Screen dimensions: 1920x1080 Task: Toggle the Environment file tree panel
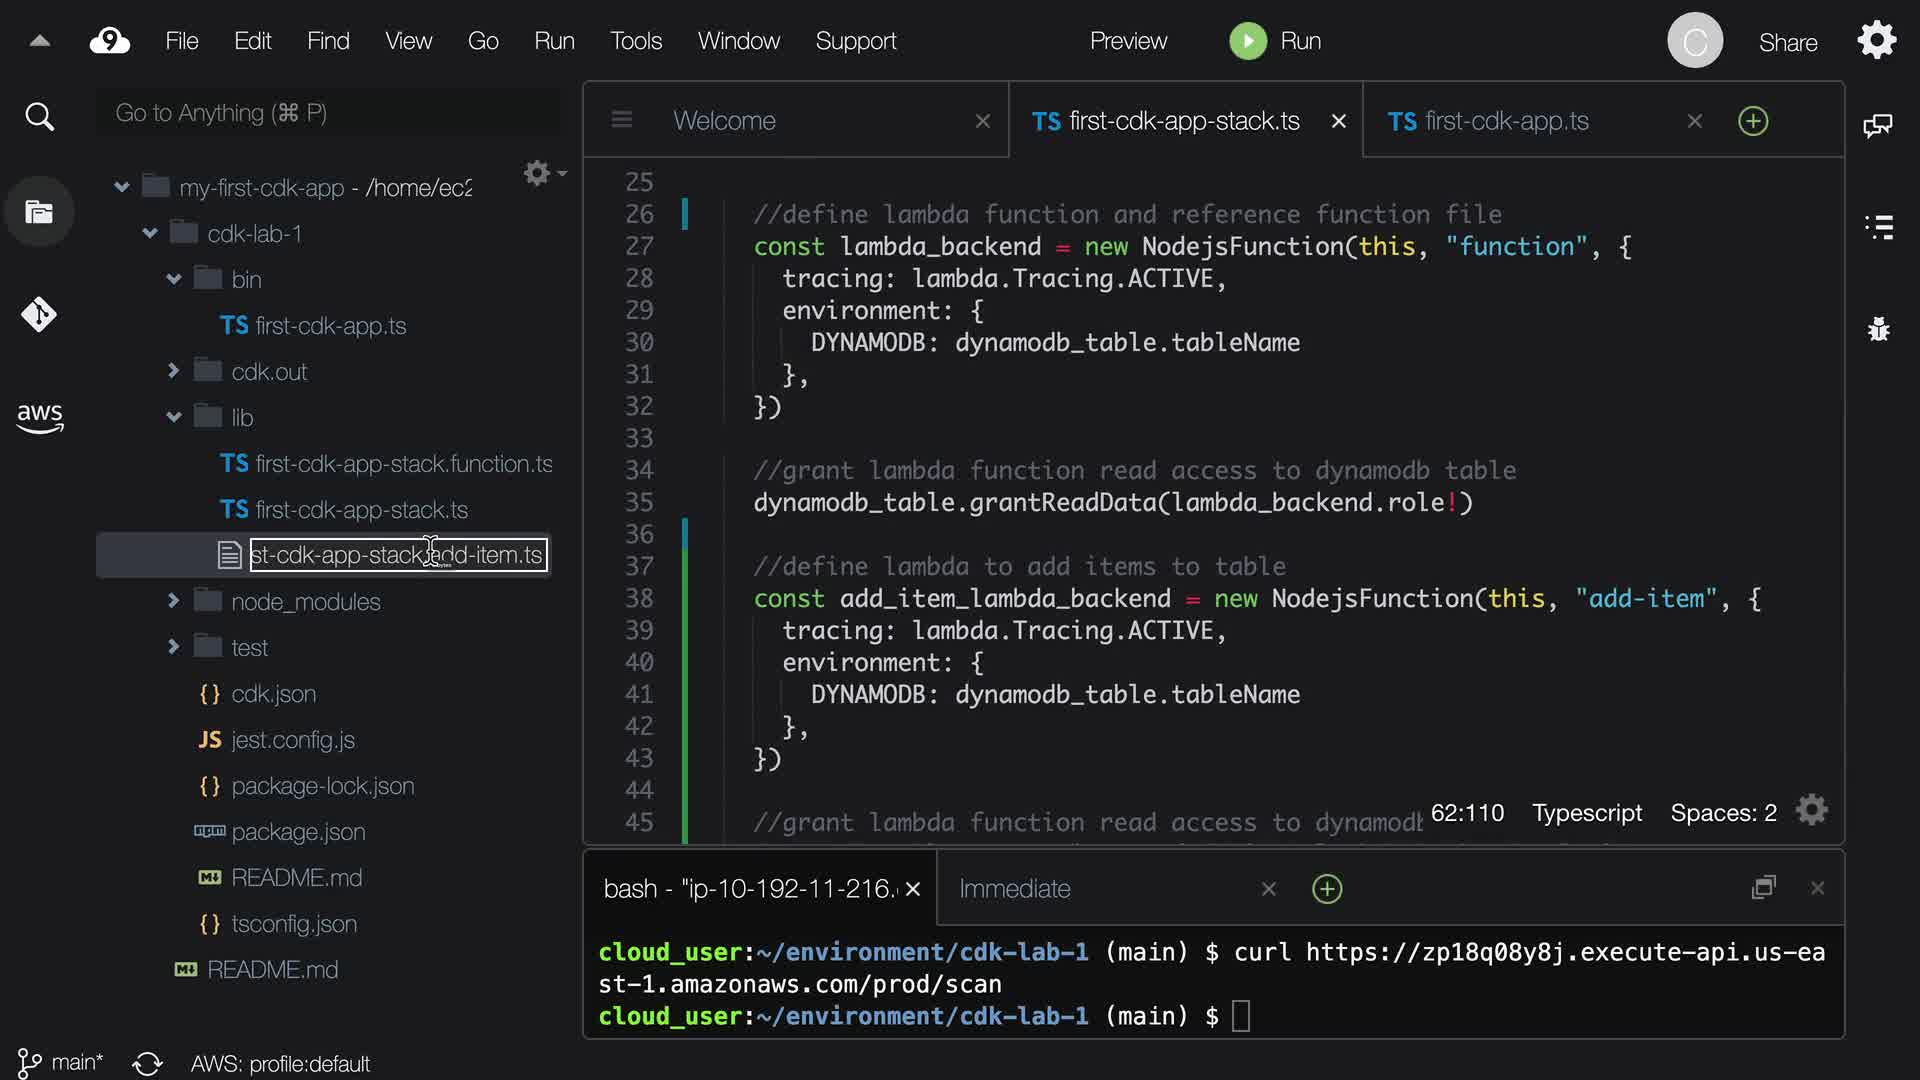point(39,212)
